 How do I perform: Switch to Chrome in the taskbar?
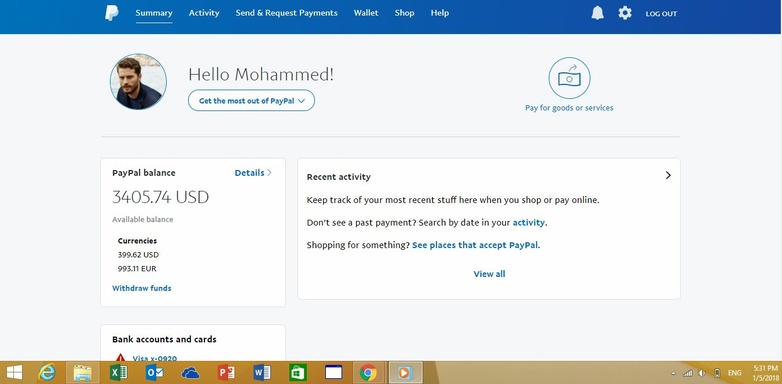coord(368,373)
